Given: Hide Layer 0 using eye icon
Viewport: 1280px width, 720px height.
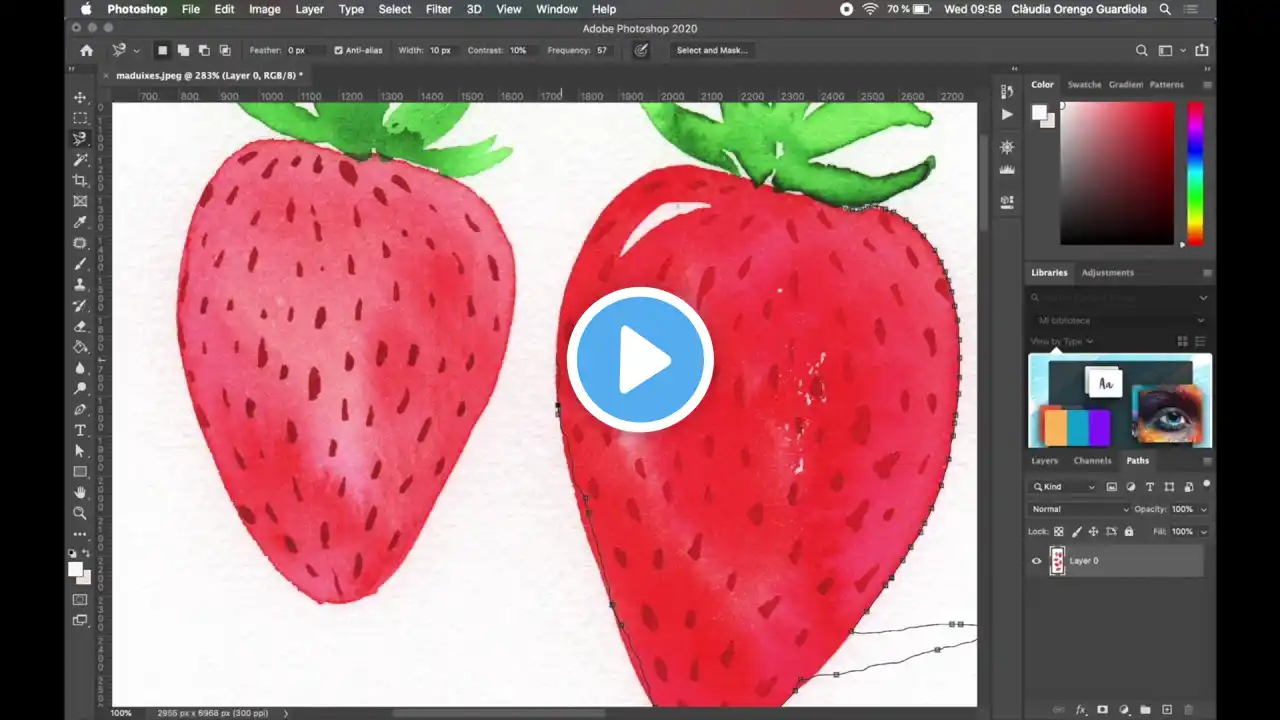Looking at the screenshot, I should (x=1036, y=561).
